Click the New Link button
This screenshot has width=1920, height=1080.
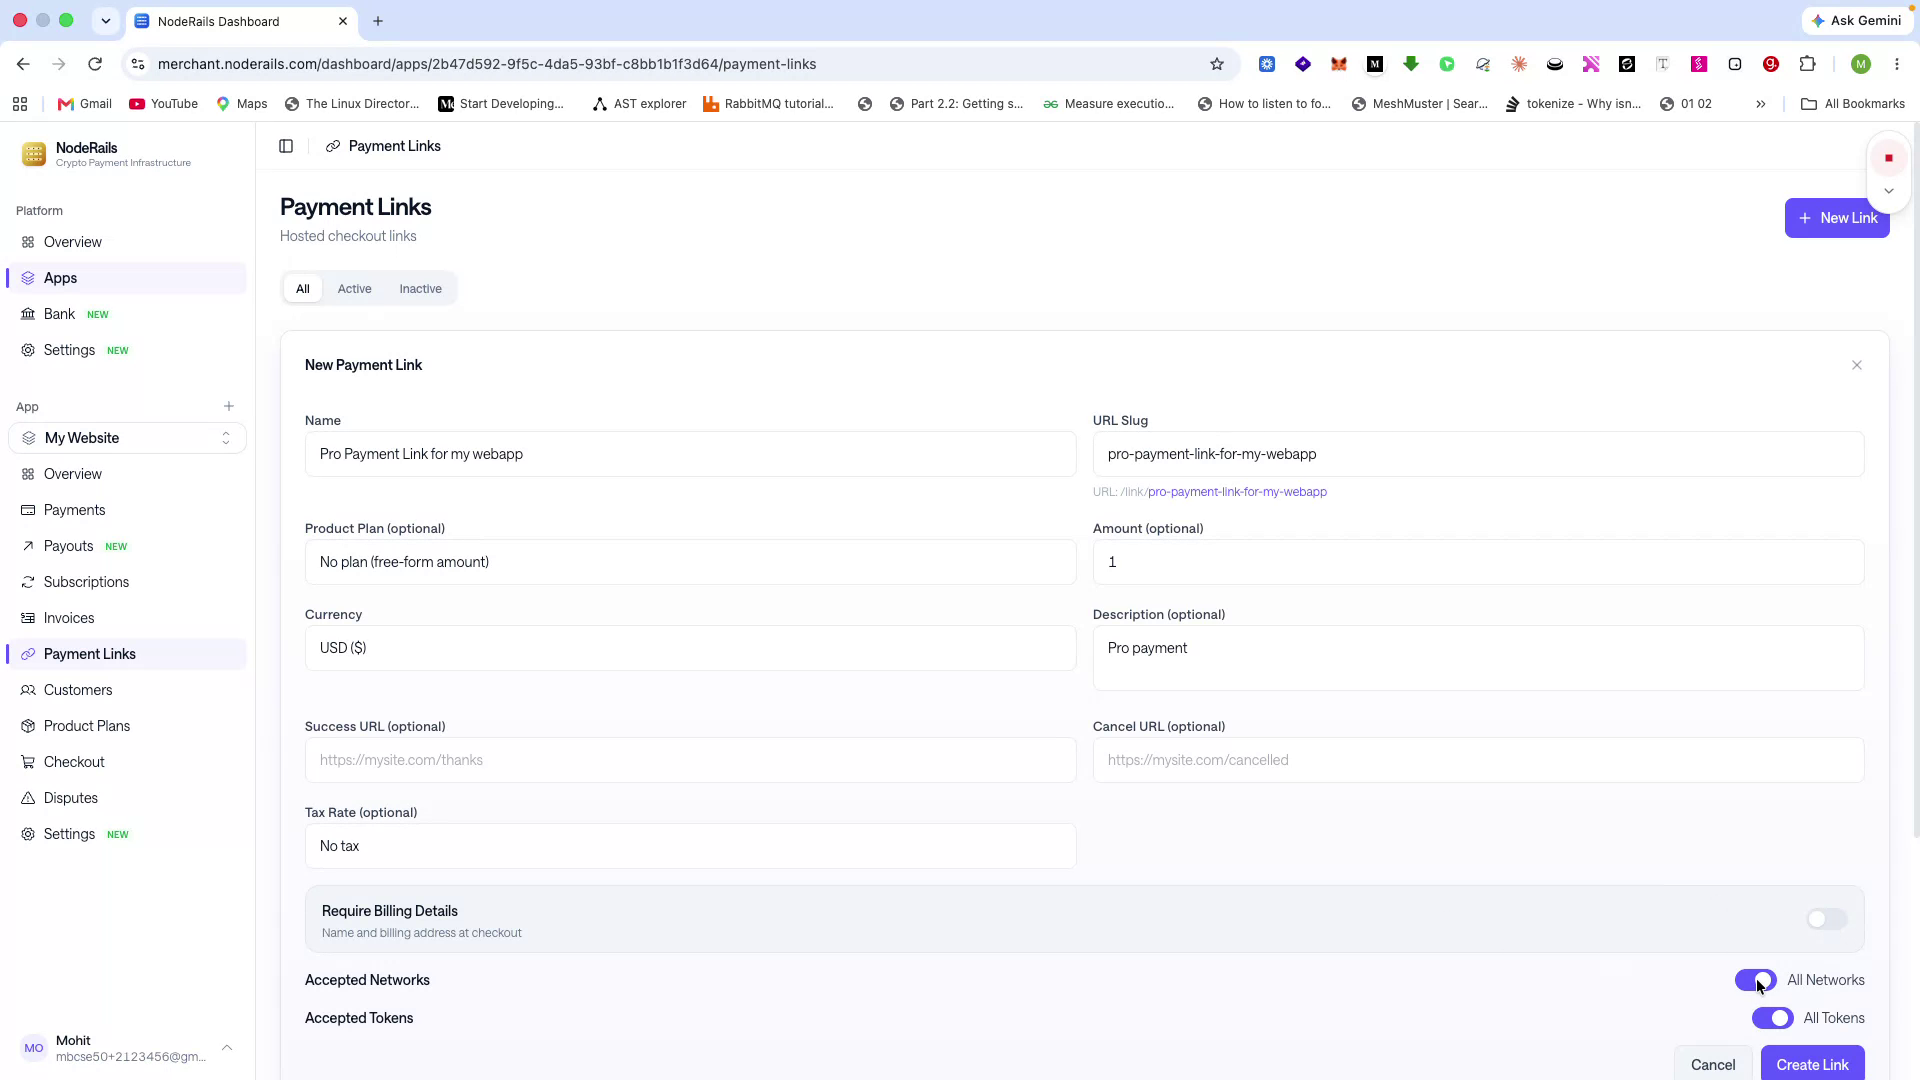(1837, 218)
